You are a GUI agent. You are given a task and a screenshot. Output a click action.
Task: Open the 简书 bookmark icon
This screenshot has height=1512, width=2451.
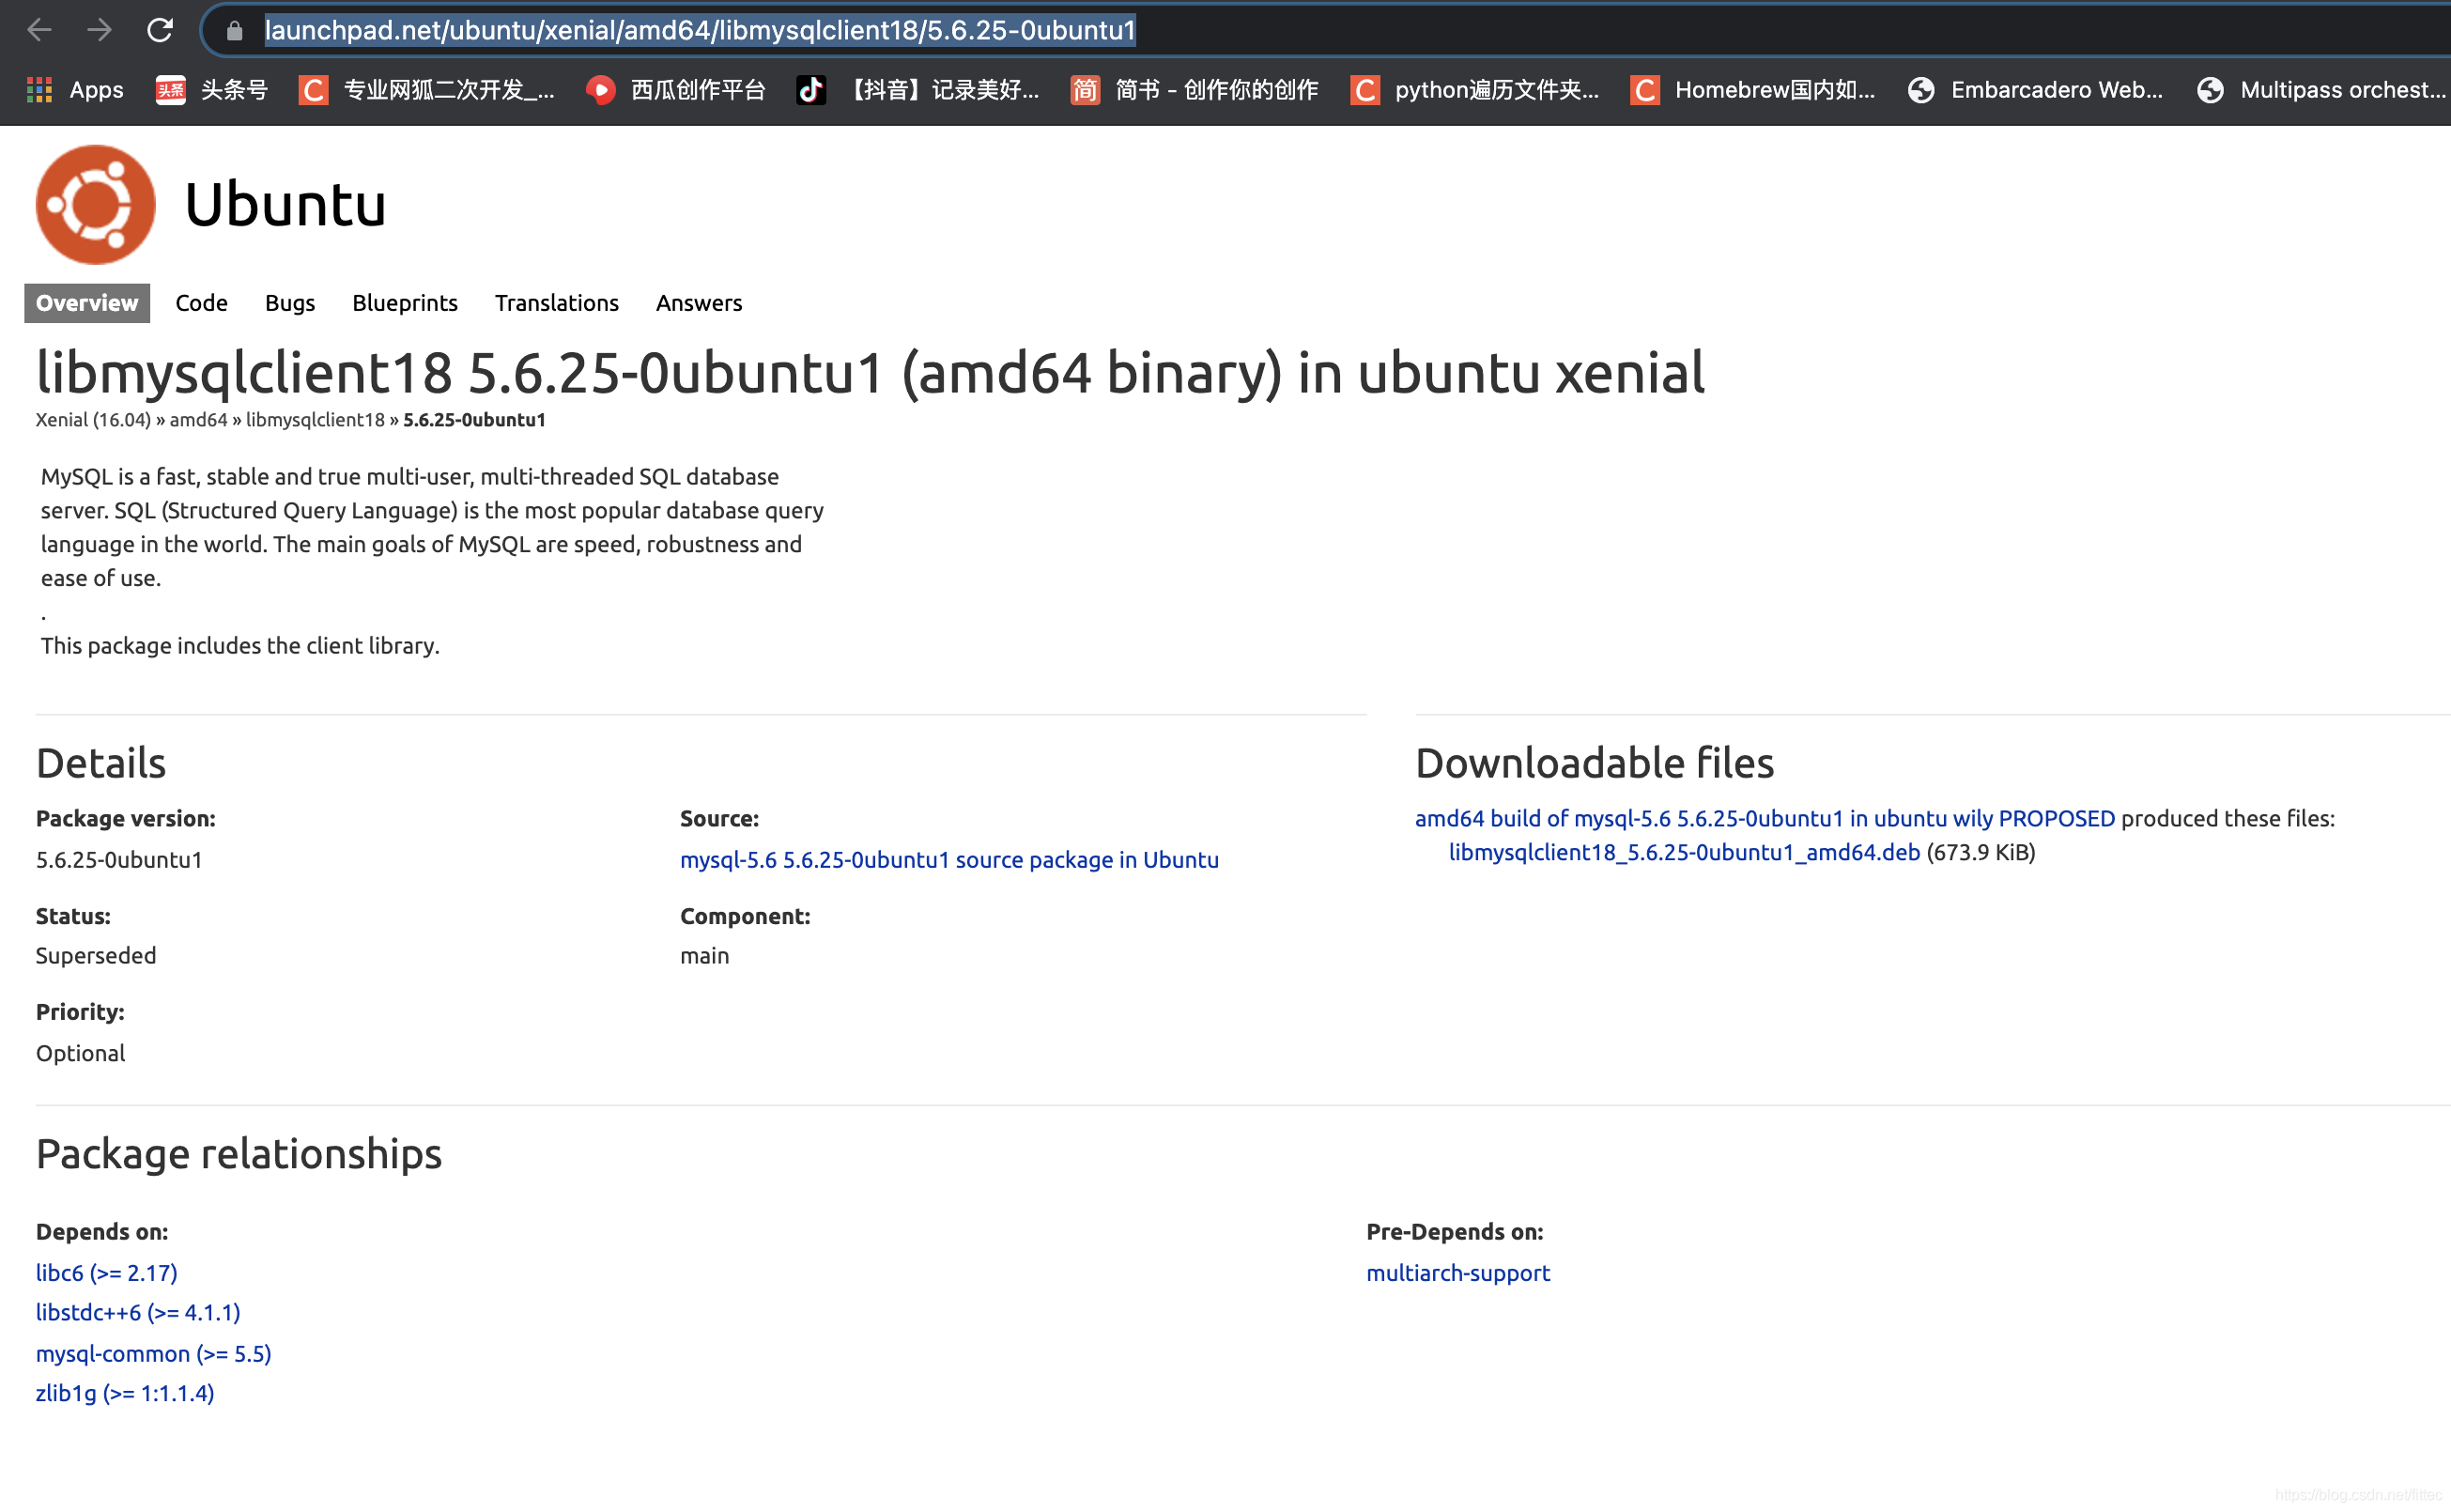[1085, 90]
